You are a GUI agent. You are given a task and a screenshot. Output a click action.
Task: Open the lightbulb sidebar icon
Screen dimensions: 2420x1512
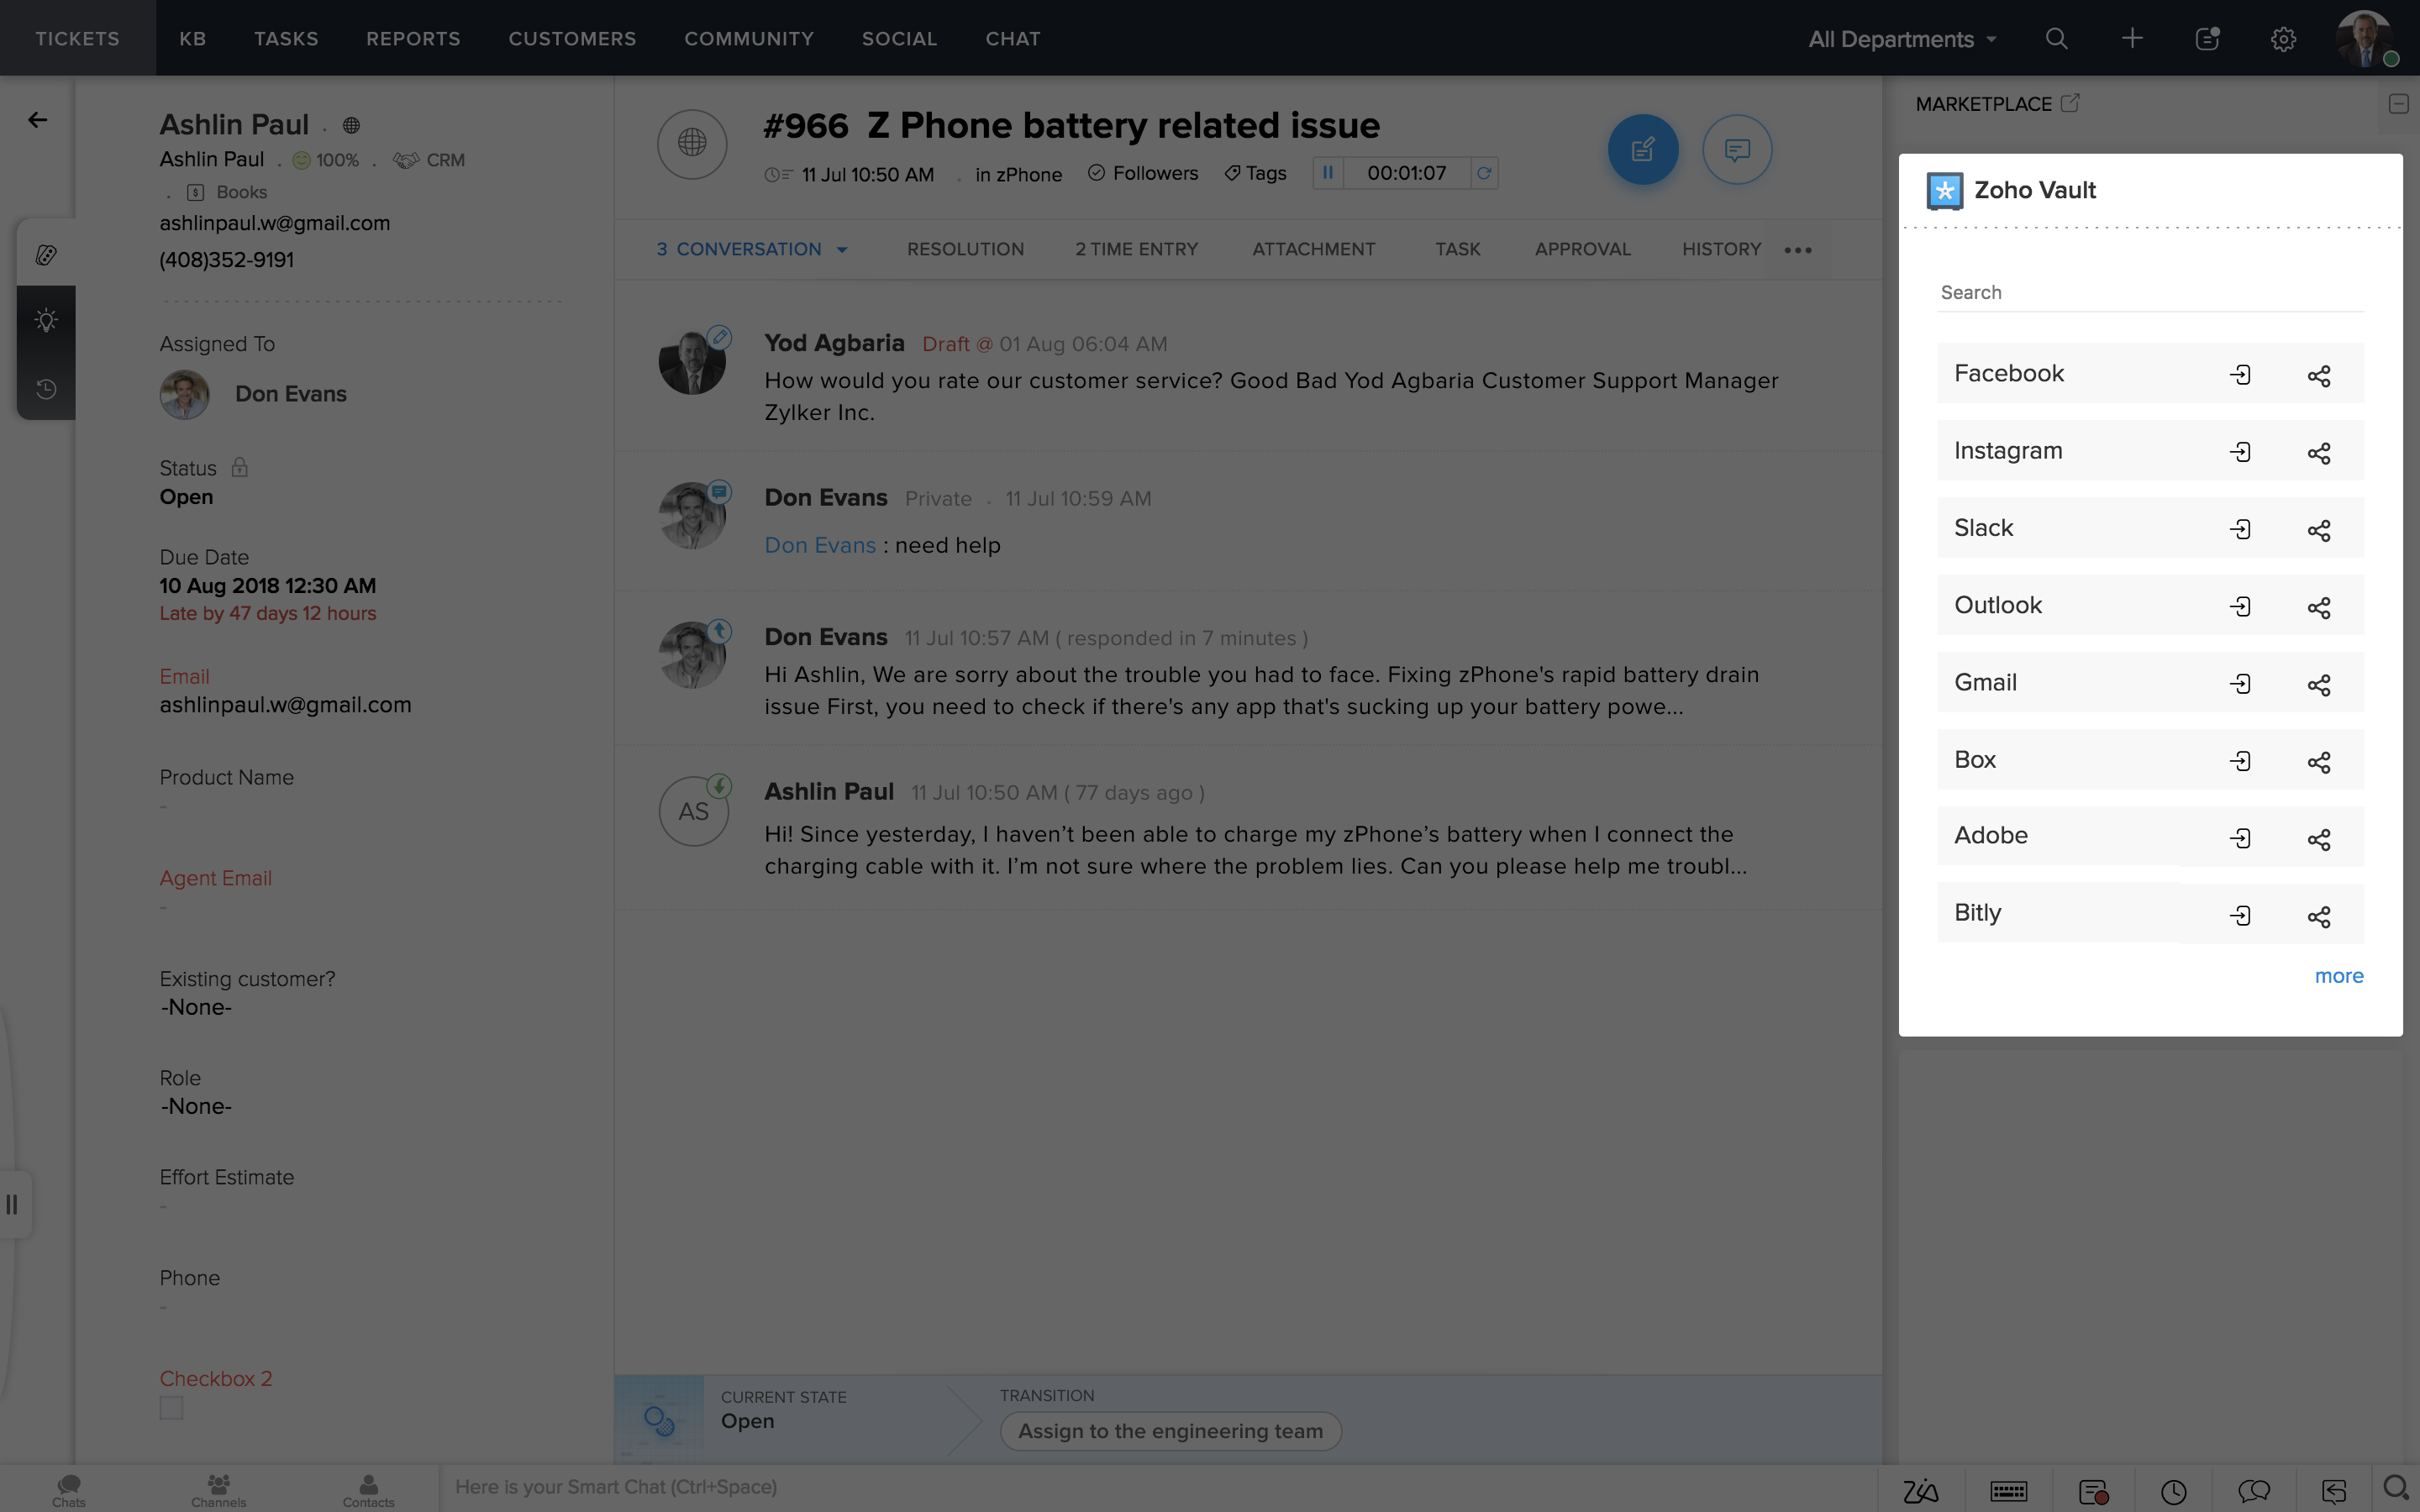pos(46,320)
